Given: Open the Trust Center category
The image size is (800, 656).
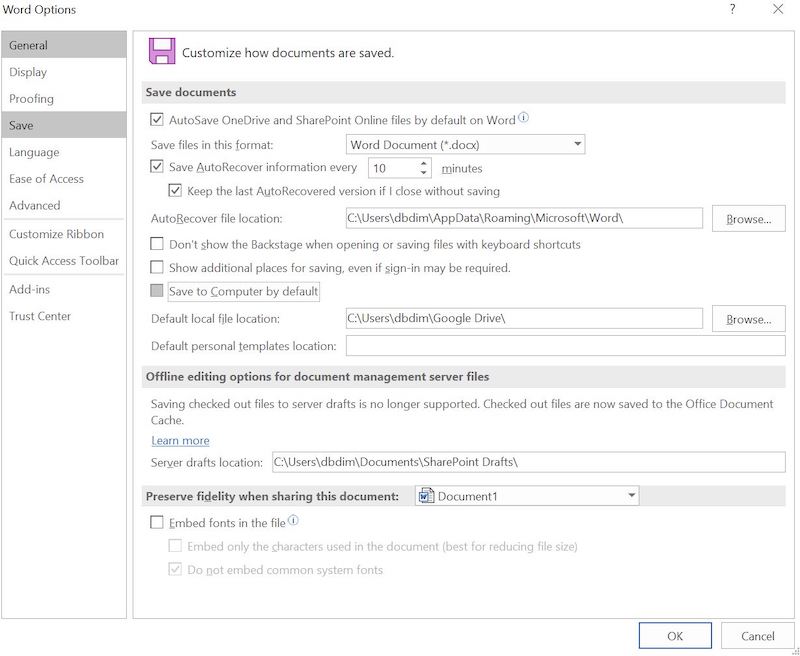Looking at the screenshot, I should 64,316.
